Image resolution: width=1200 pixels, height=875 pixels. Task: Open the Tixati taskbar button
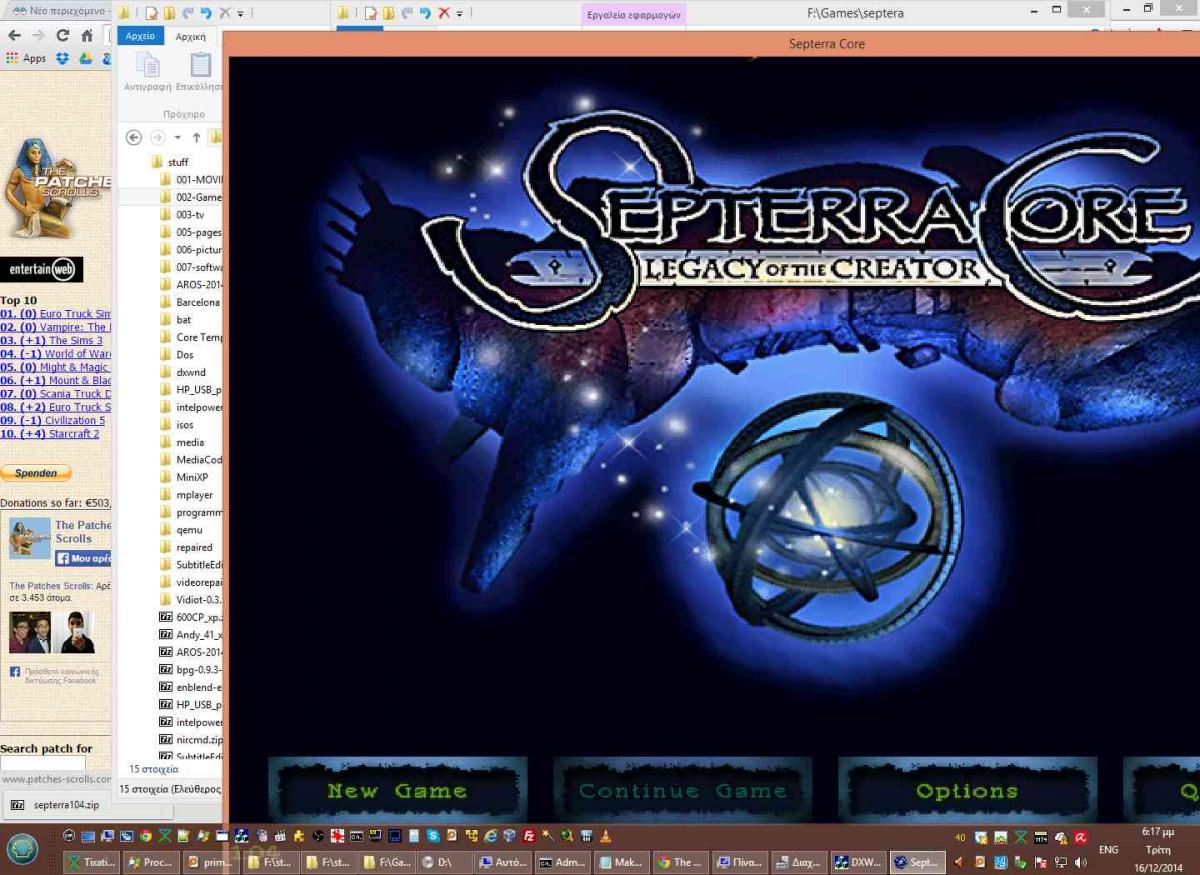pyautogui.click(x=91, y=862)
